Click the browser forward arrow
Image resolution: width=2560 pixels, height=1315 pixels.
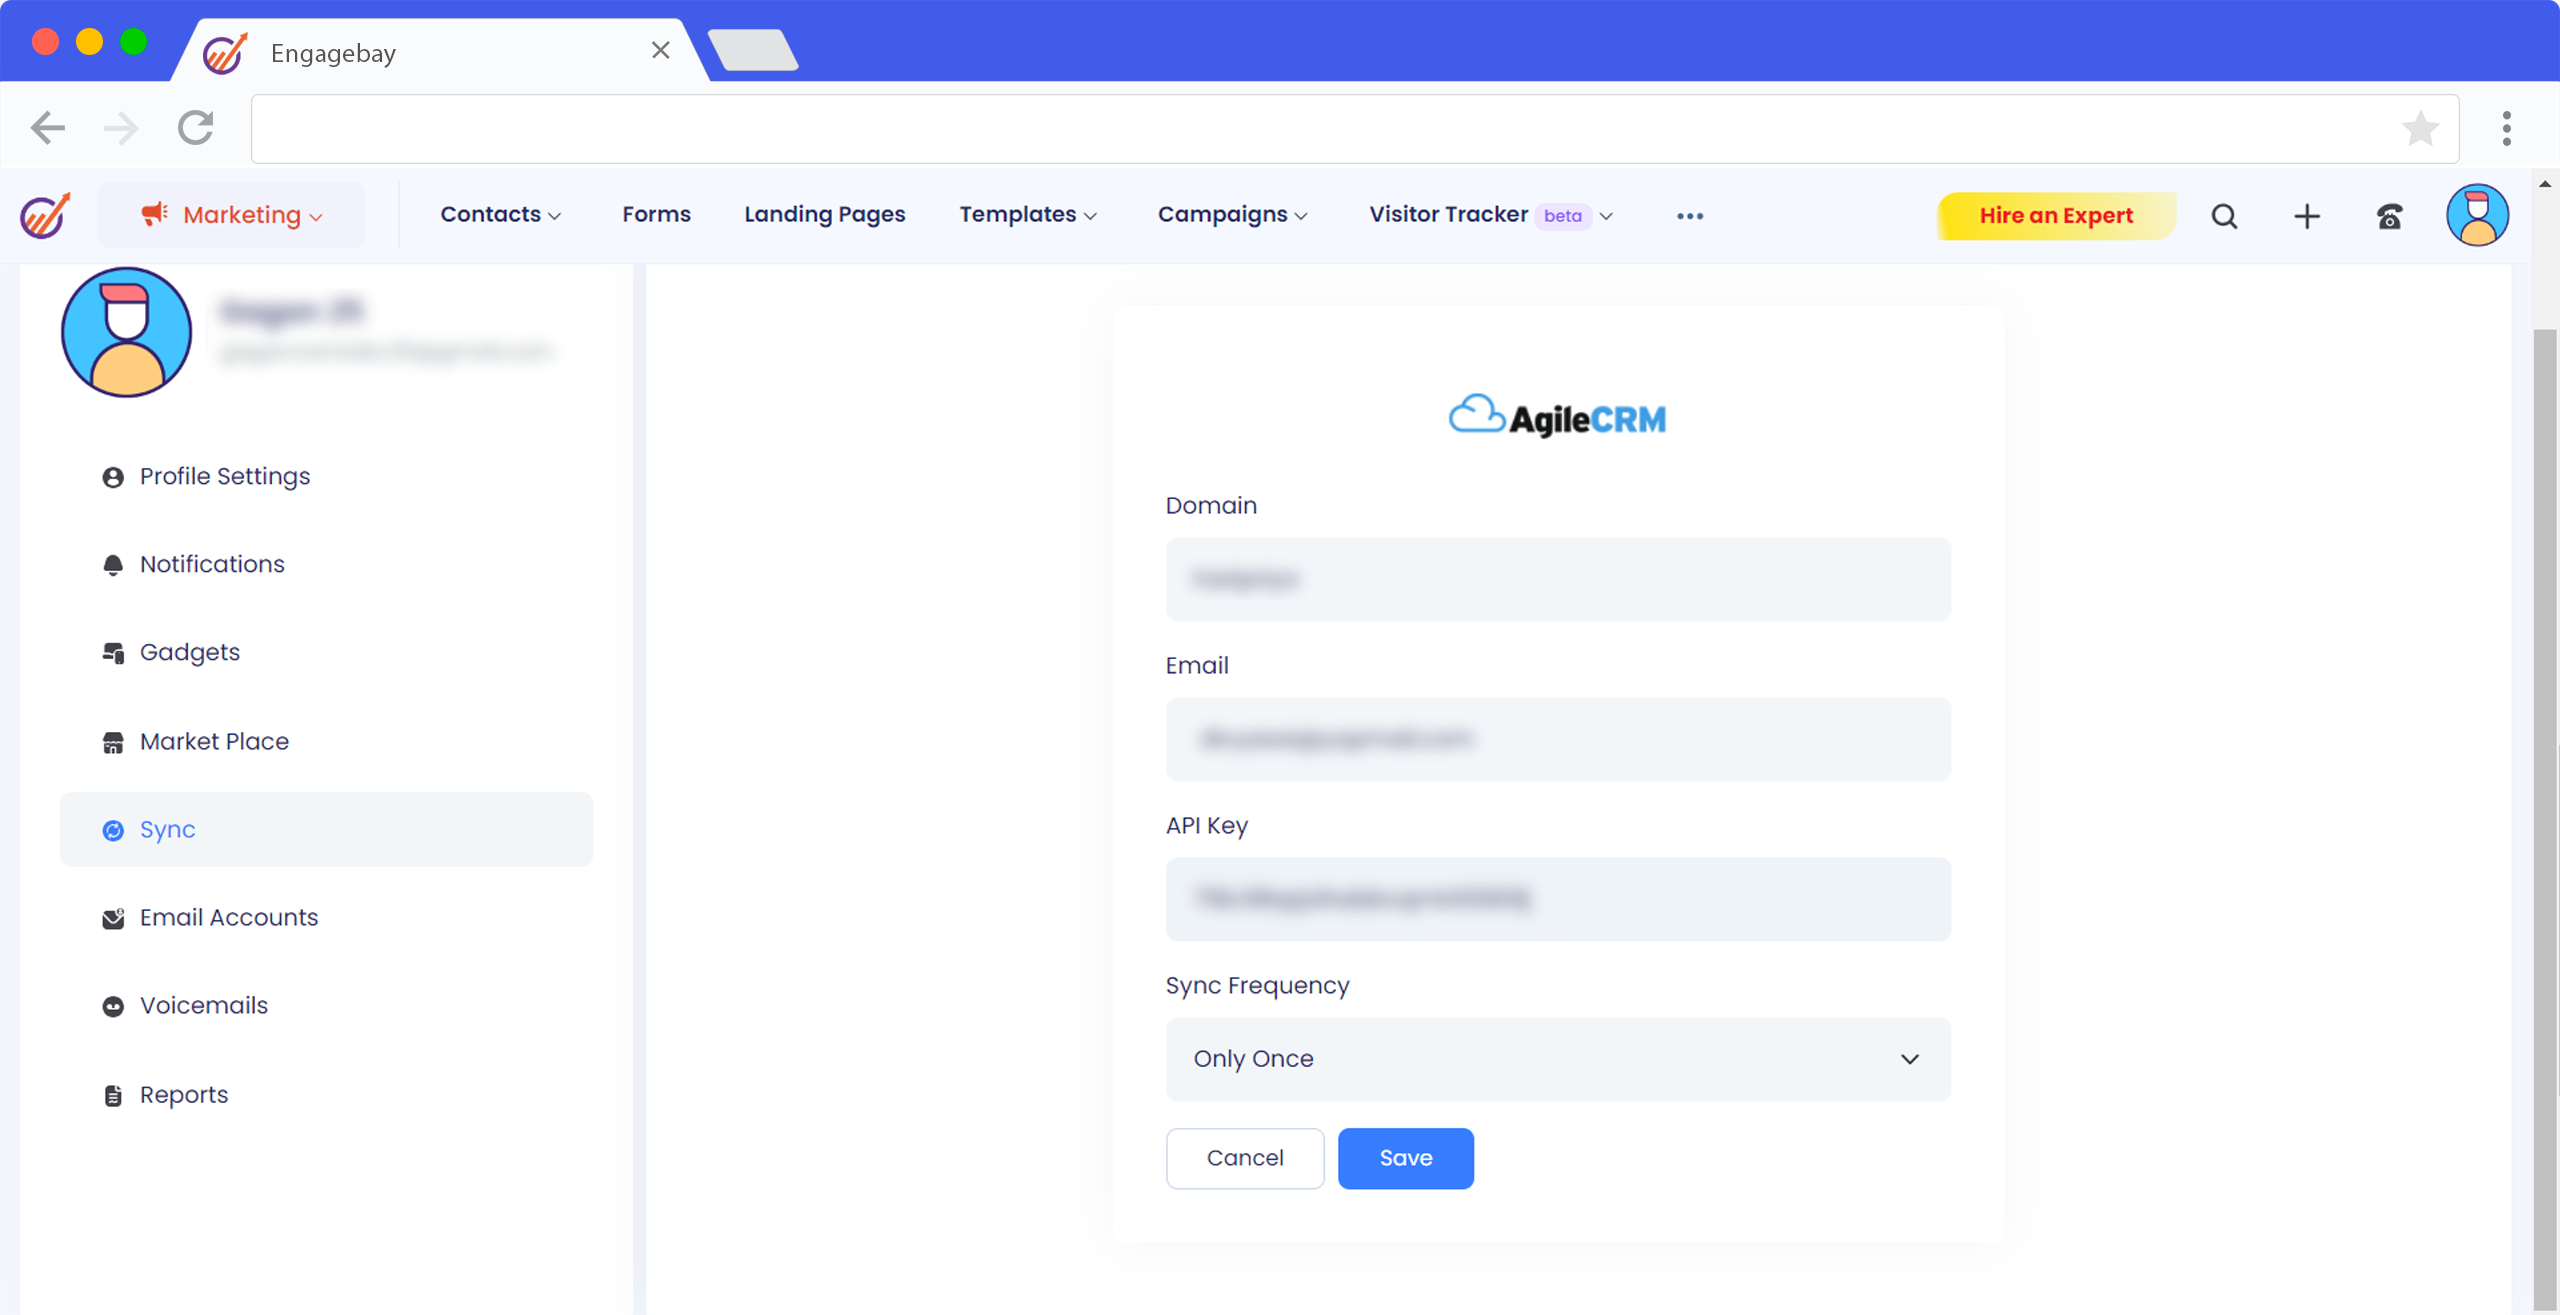121,128
